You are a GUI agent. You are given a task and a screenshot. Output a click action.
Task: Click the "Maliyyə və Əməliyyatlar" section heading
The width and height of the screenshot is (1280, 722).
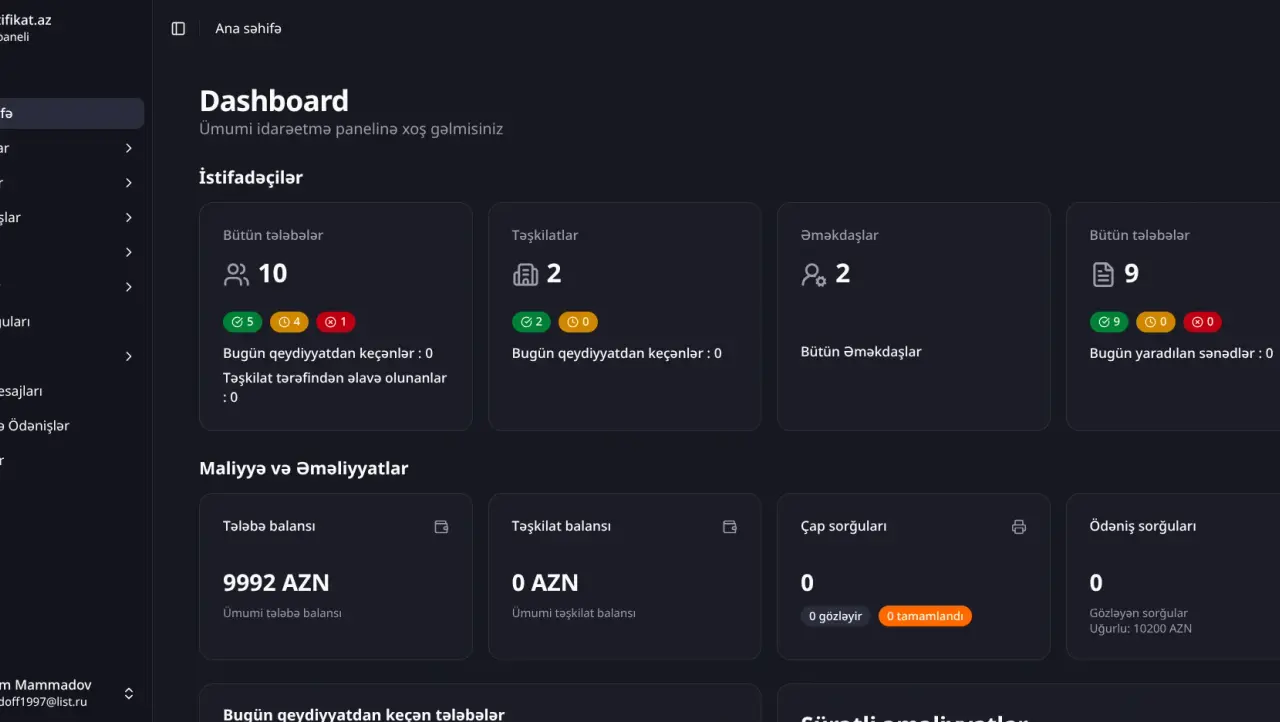[x=304, y=468]
